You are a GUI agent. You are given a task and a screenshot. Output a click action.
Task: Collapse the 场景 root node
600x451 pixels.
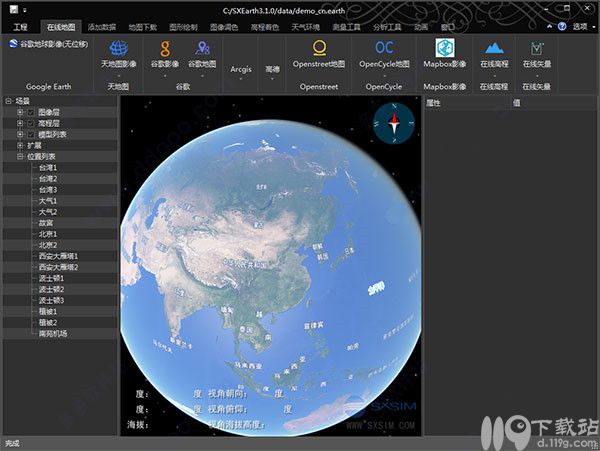(8, 101)
